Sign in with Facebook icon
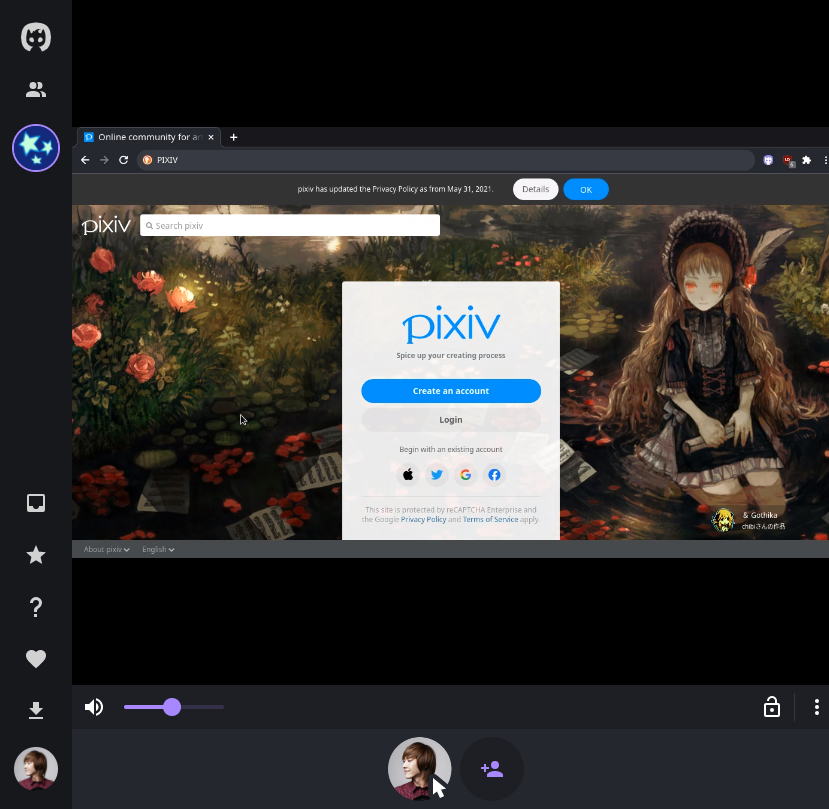829x809 pixels. point(494,475)
